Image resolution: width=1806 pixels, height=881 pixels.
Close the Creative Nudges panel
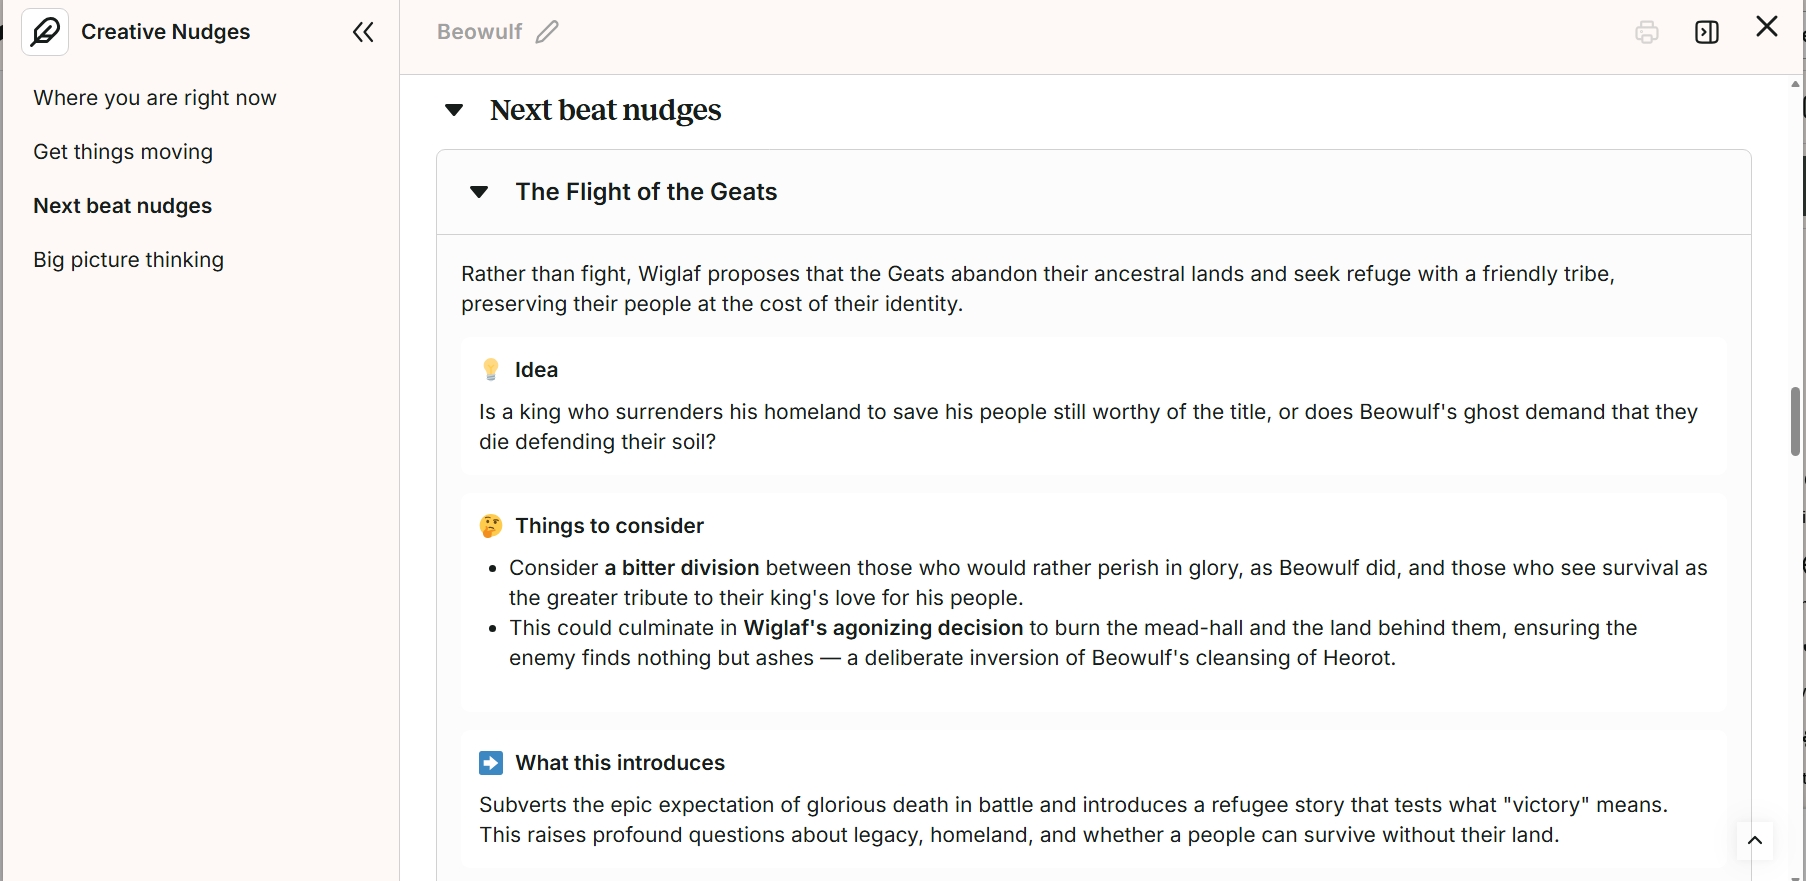1767,27
